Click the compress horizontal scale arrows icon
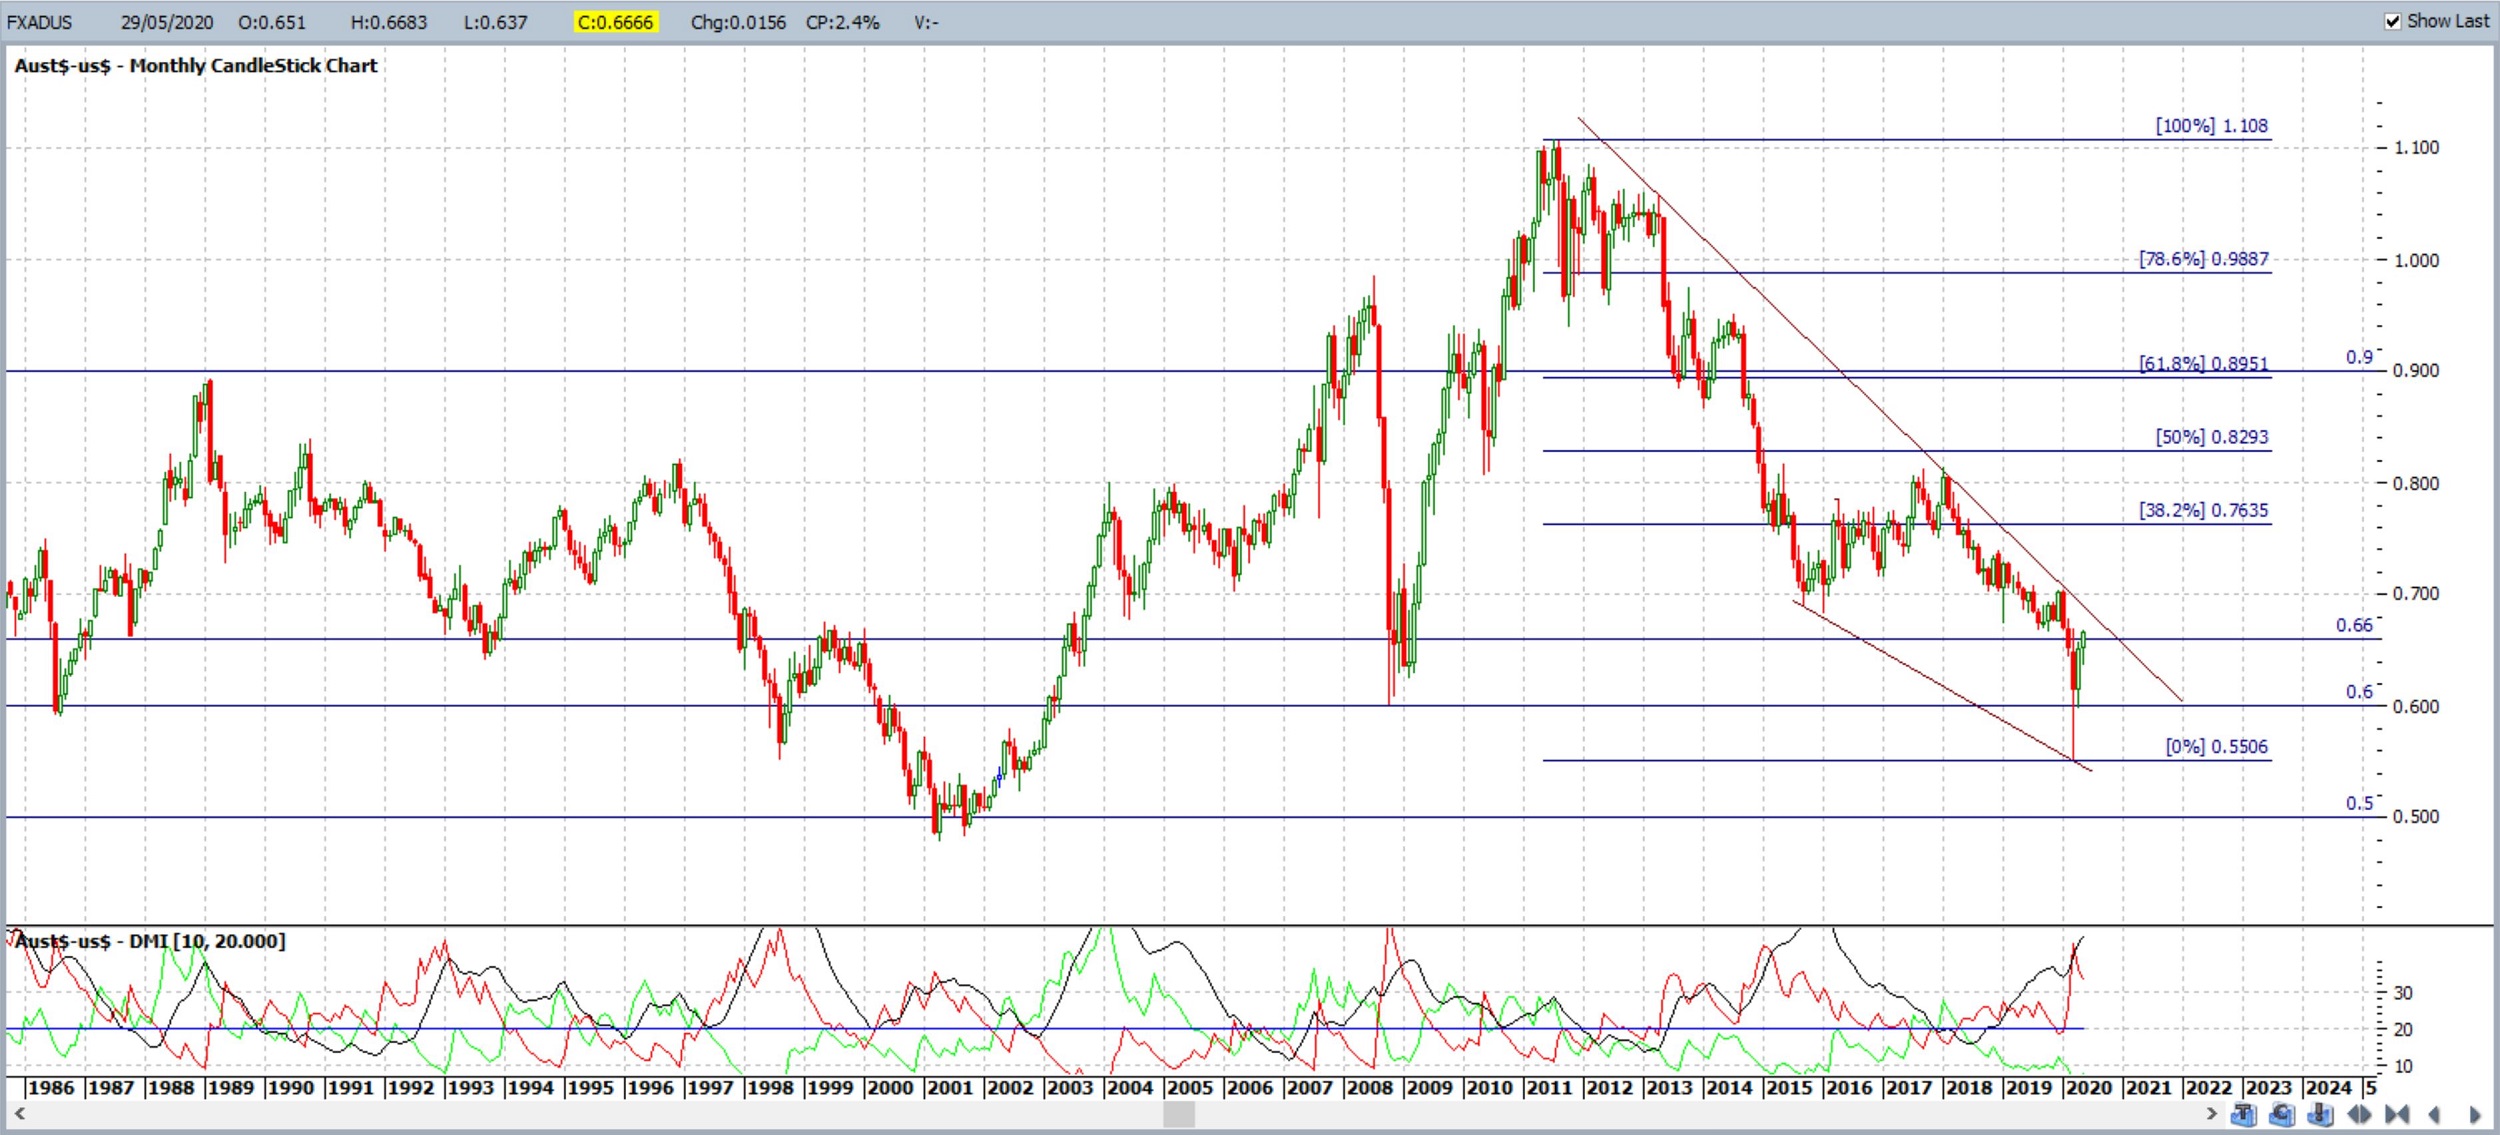This screenshot has width=2500, height=1135. 2397,1114
